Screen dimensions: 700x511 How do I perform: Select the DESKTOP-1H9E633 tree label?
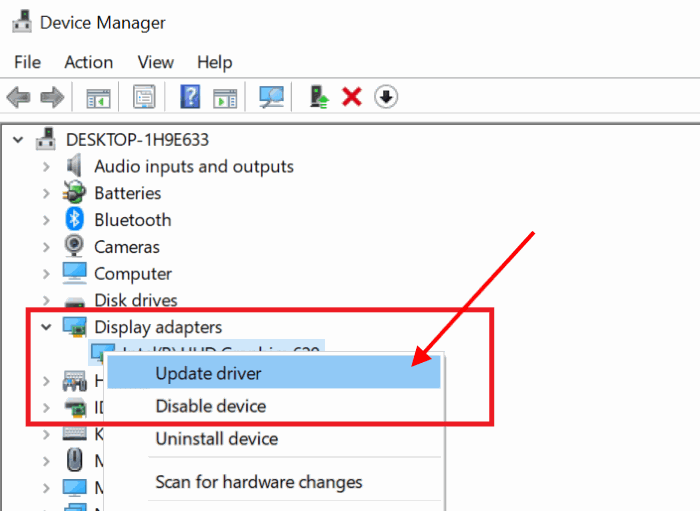pos(138,140)
